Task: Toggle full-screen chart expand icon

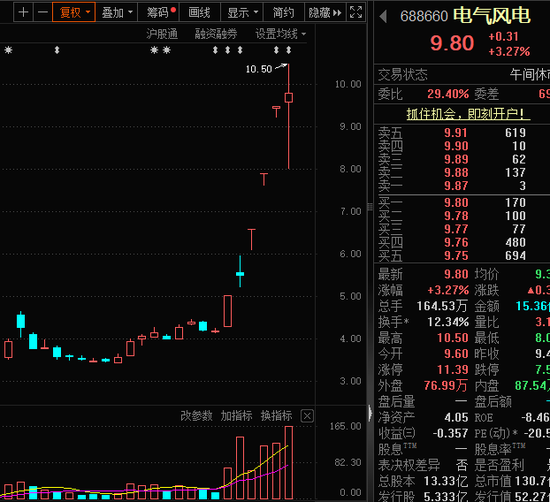Action: [356, 13]
